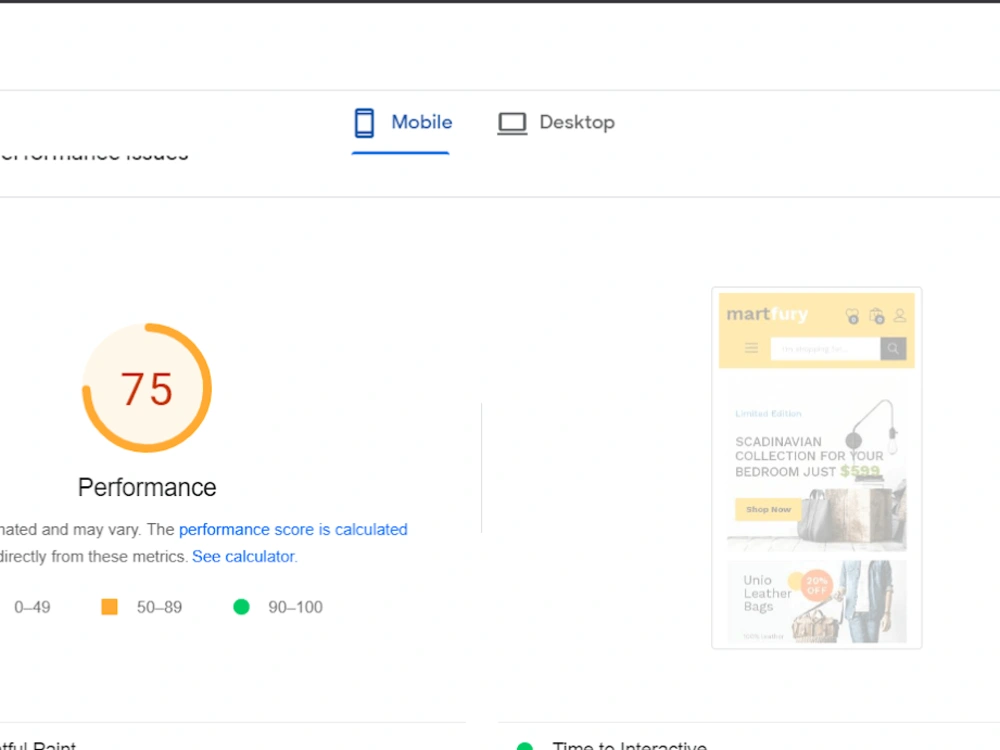1000x750 pixels.
Task: Open the 'performance score is calculated' link
Action: (x=293, y=529)
